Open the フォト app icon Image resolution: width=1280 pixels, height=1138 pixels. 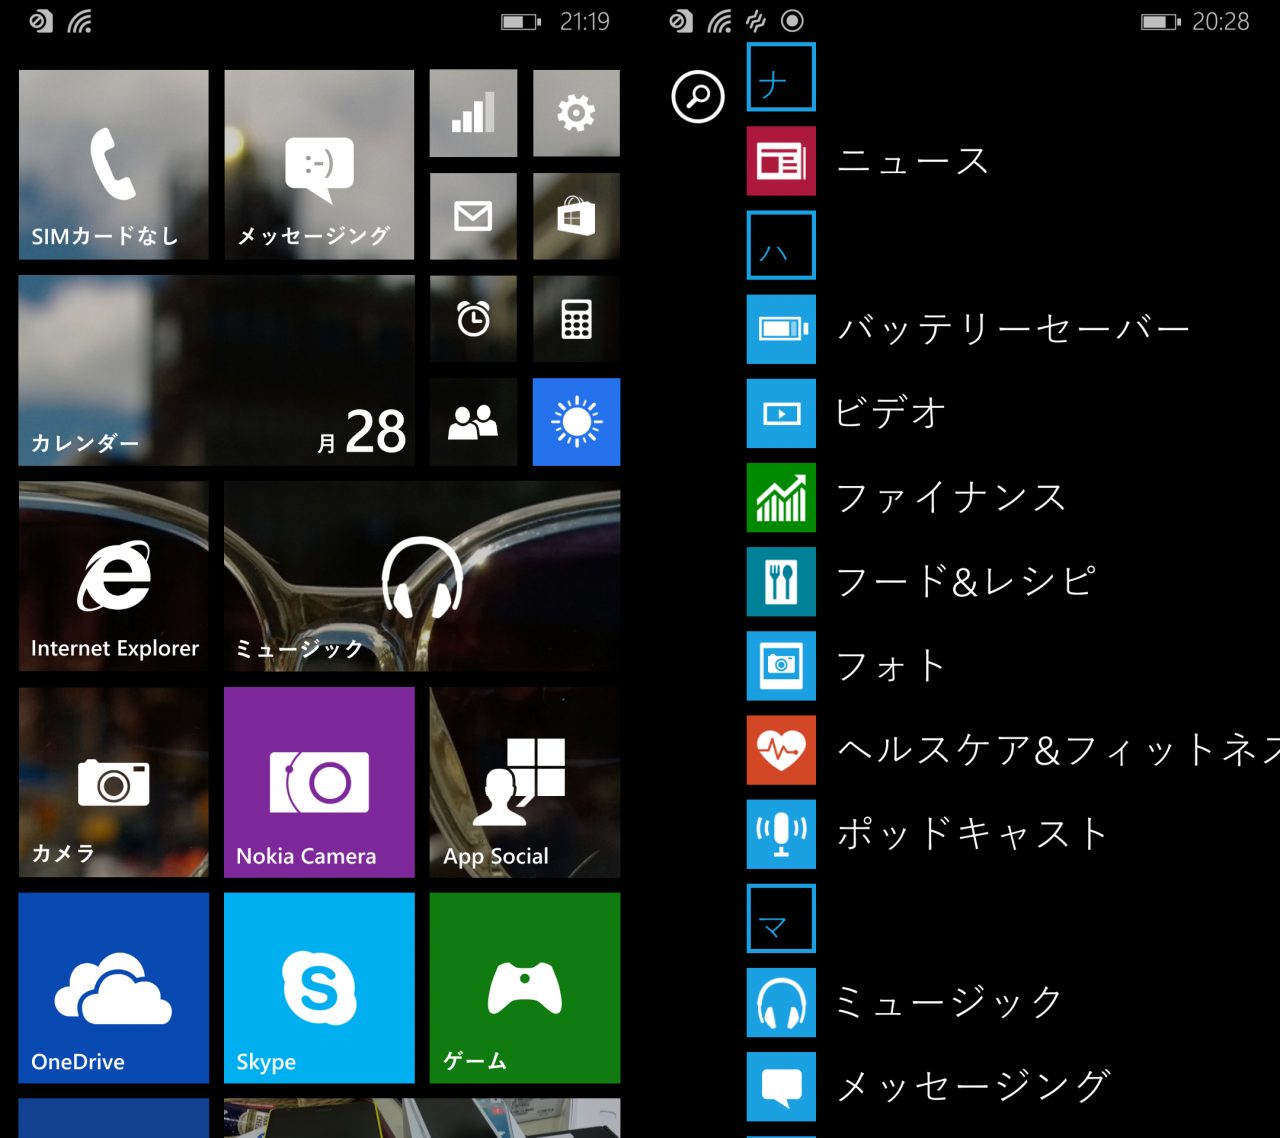(x=781, y=665)
